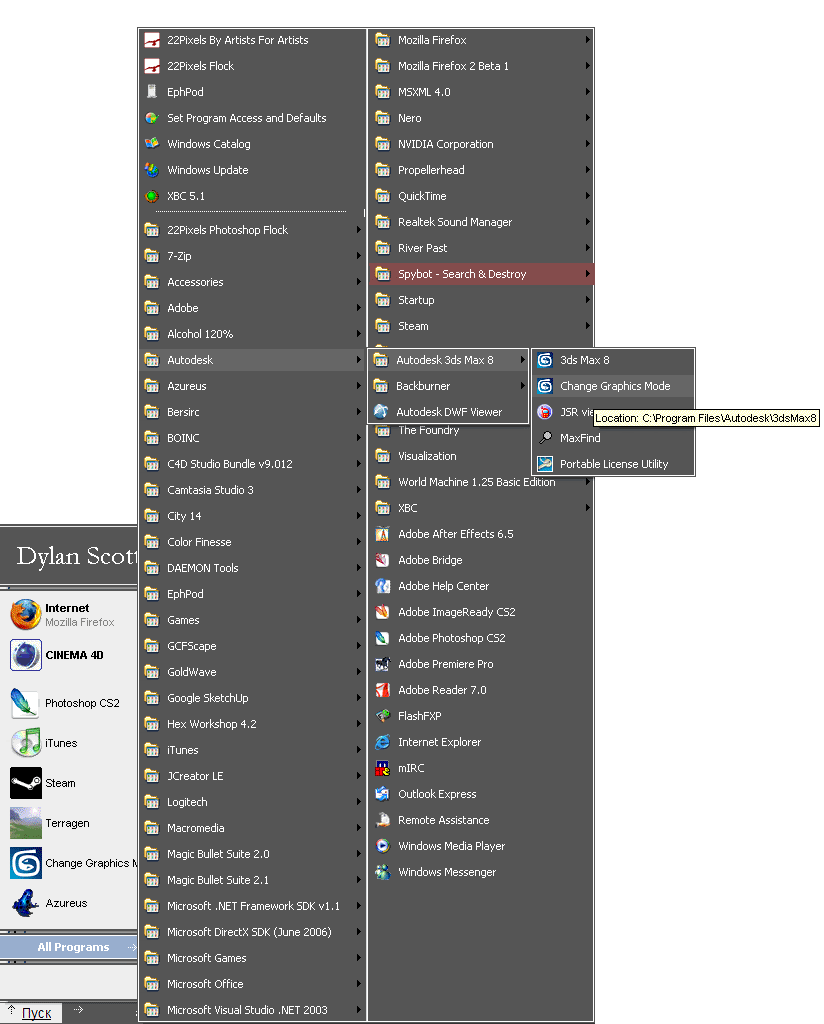Expand the Mozilla Firefox folder arrow

(x=588, y=40)
